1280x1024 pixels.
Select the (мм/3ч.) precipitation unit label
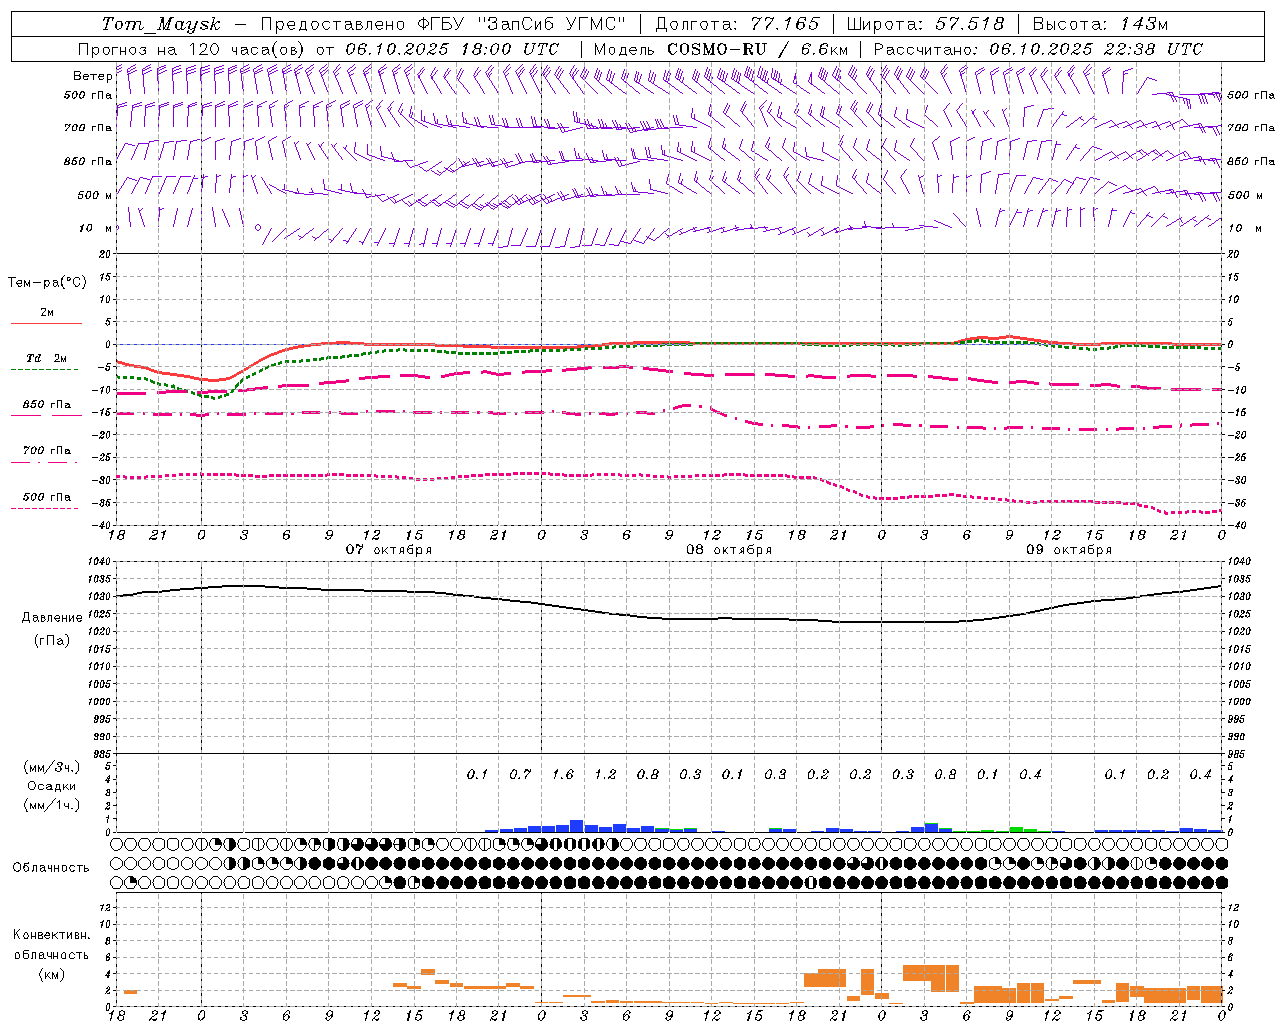(52, 767)
